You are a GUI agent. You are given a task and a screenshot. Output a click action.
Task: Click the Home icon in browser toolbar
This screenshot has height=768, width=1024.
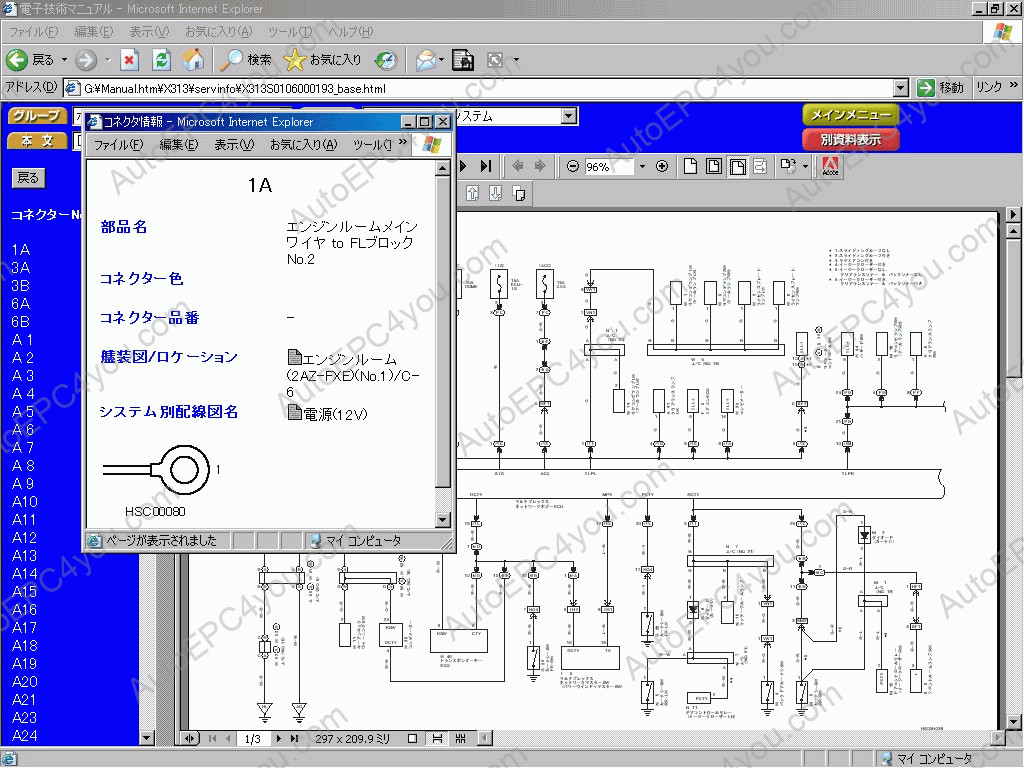pos(193,60)
